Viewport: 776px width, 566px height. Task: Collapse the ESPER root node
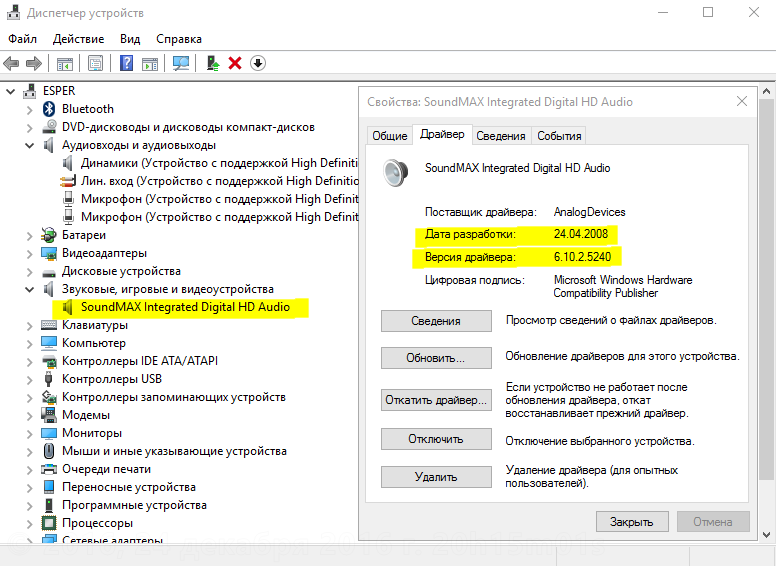click(x=10, y=92)
